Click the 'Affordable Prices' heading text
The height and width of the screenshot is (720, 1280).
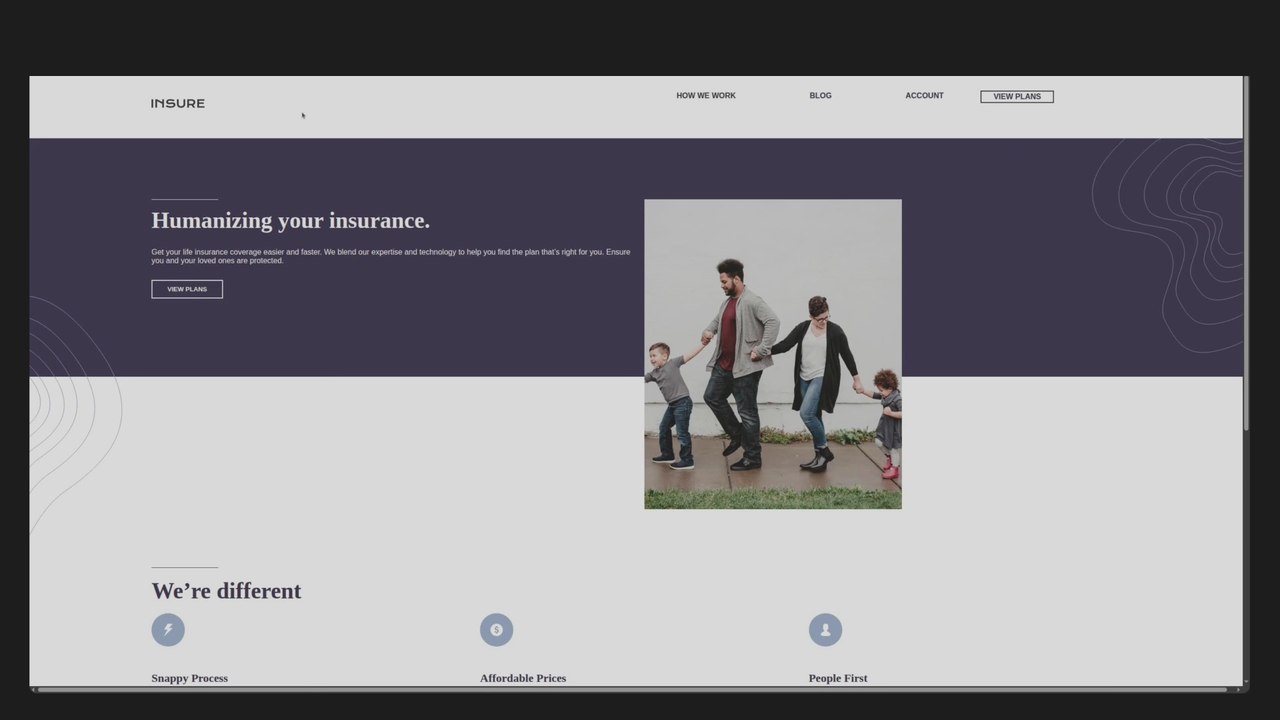tap(523, 678)
